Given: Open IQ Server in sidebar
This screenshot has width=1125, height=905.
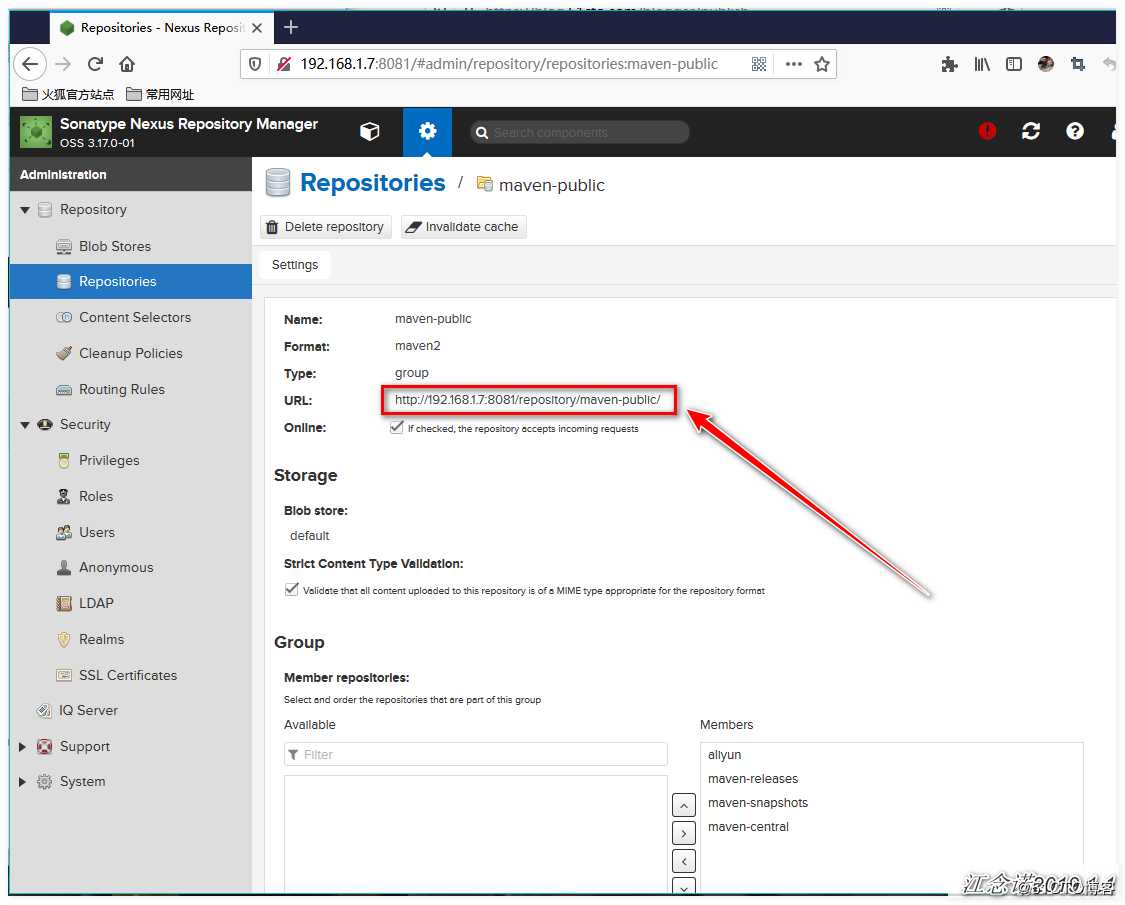Looking at the screenshot, I should pos(88,710).
